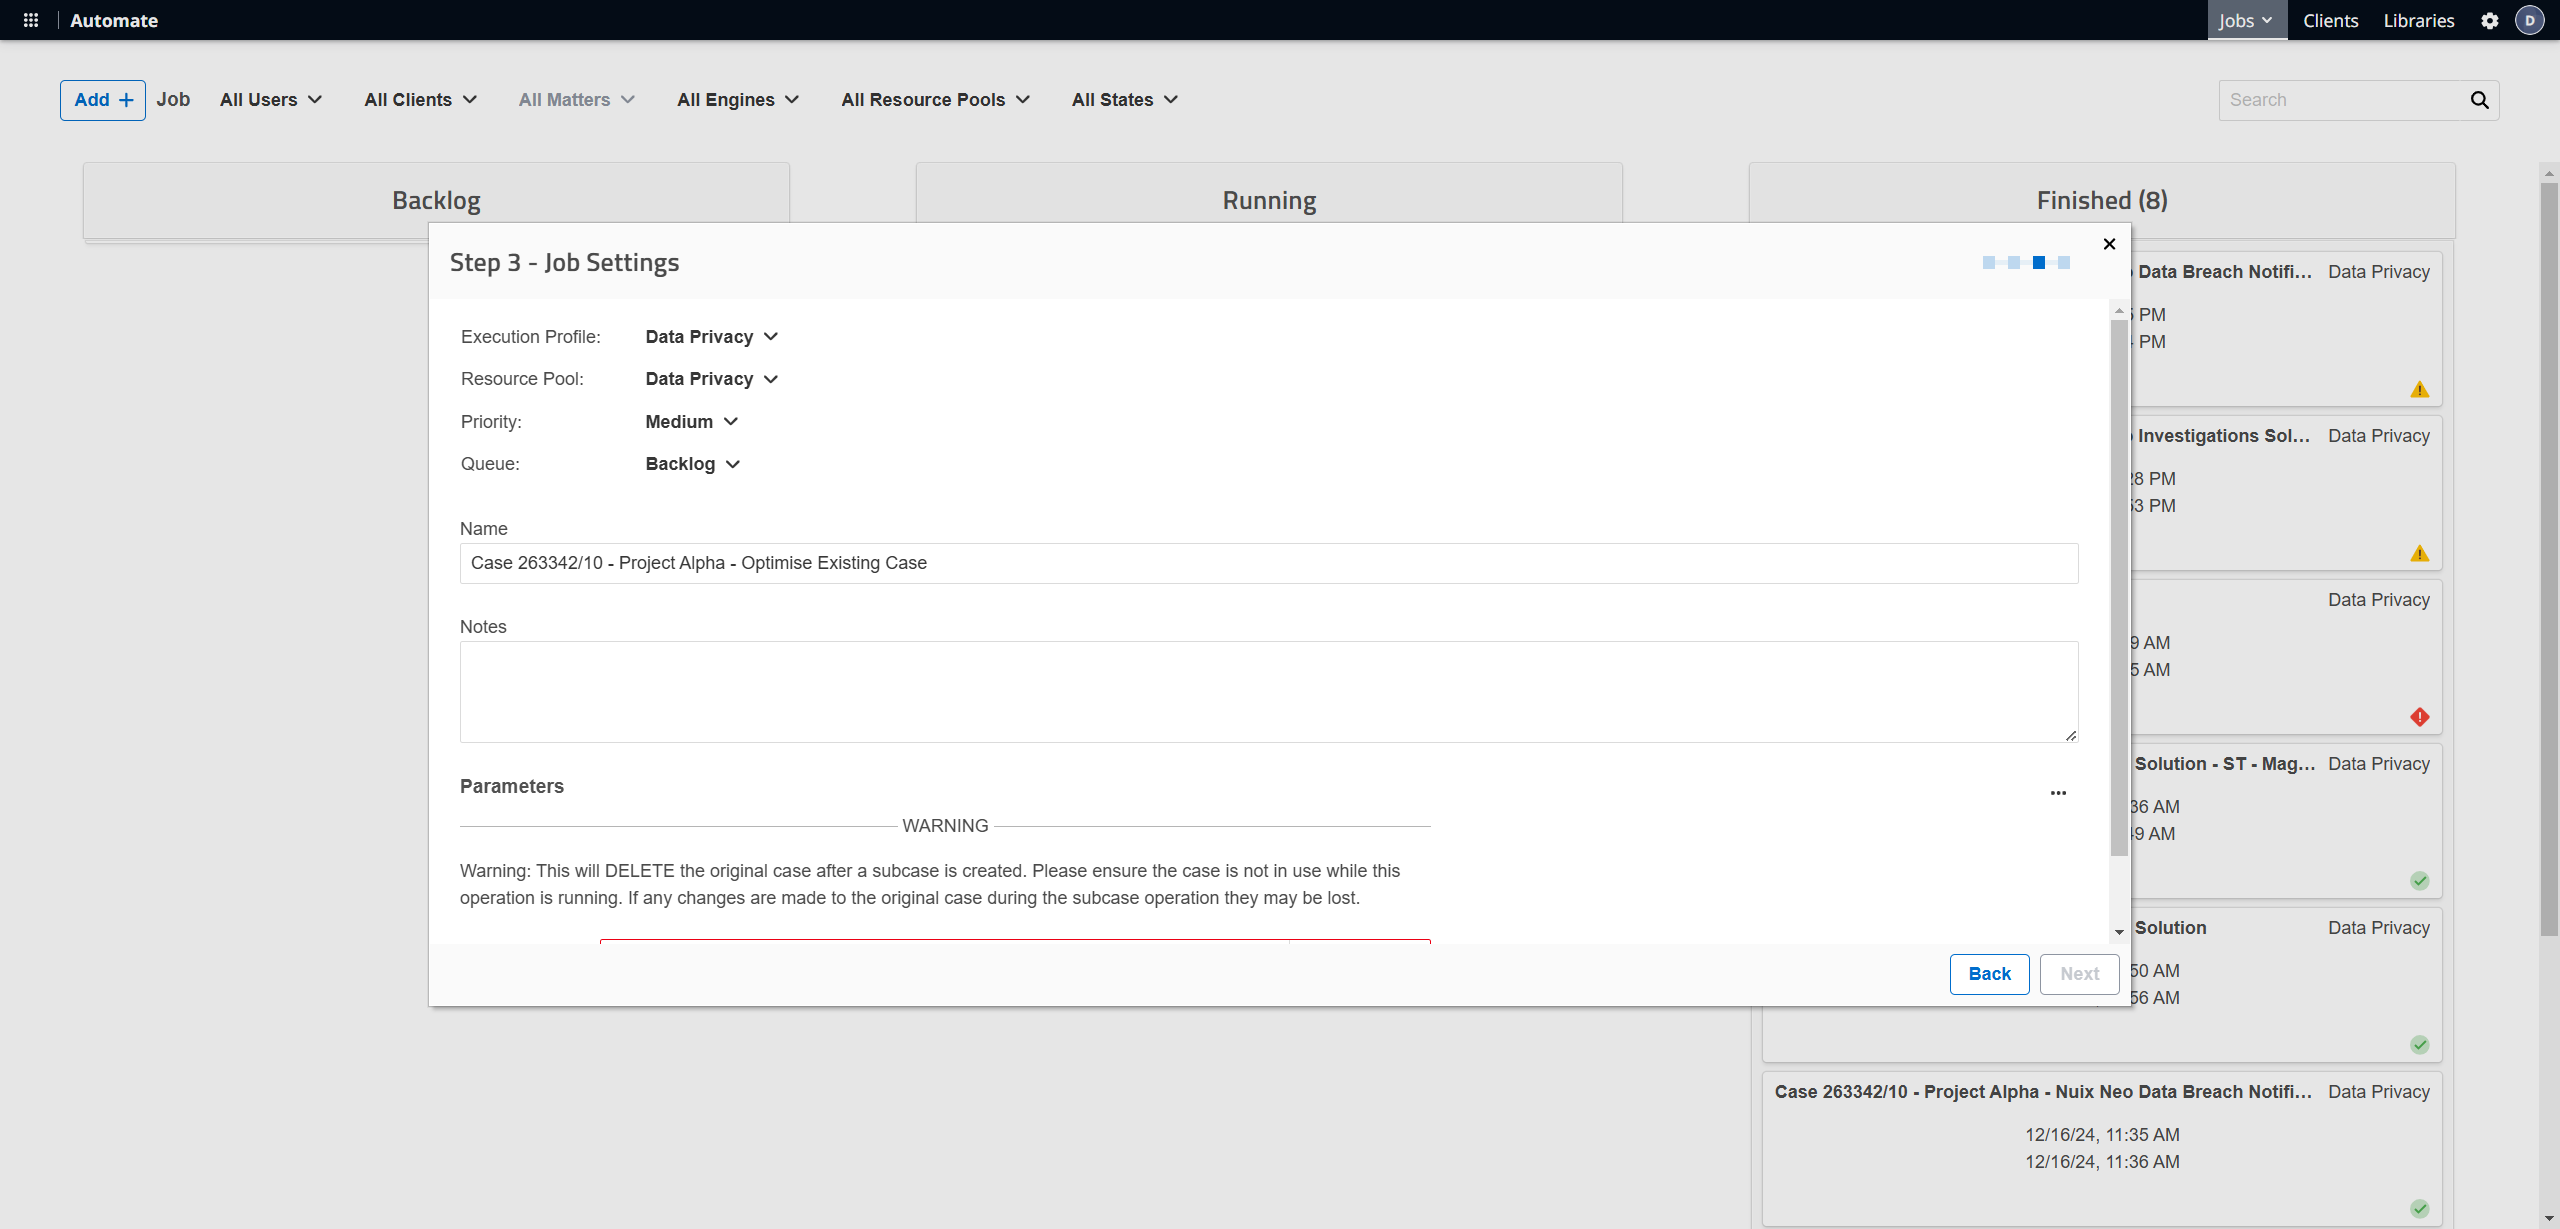This screenshot has width=2560, height=1229.
Task: Change the Priority Medium dropdown
Action: [691, 422]
